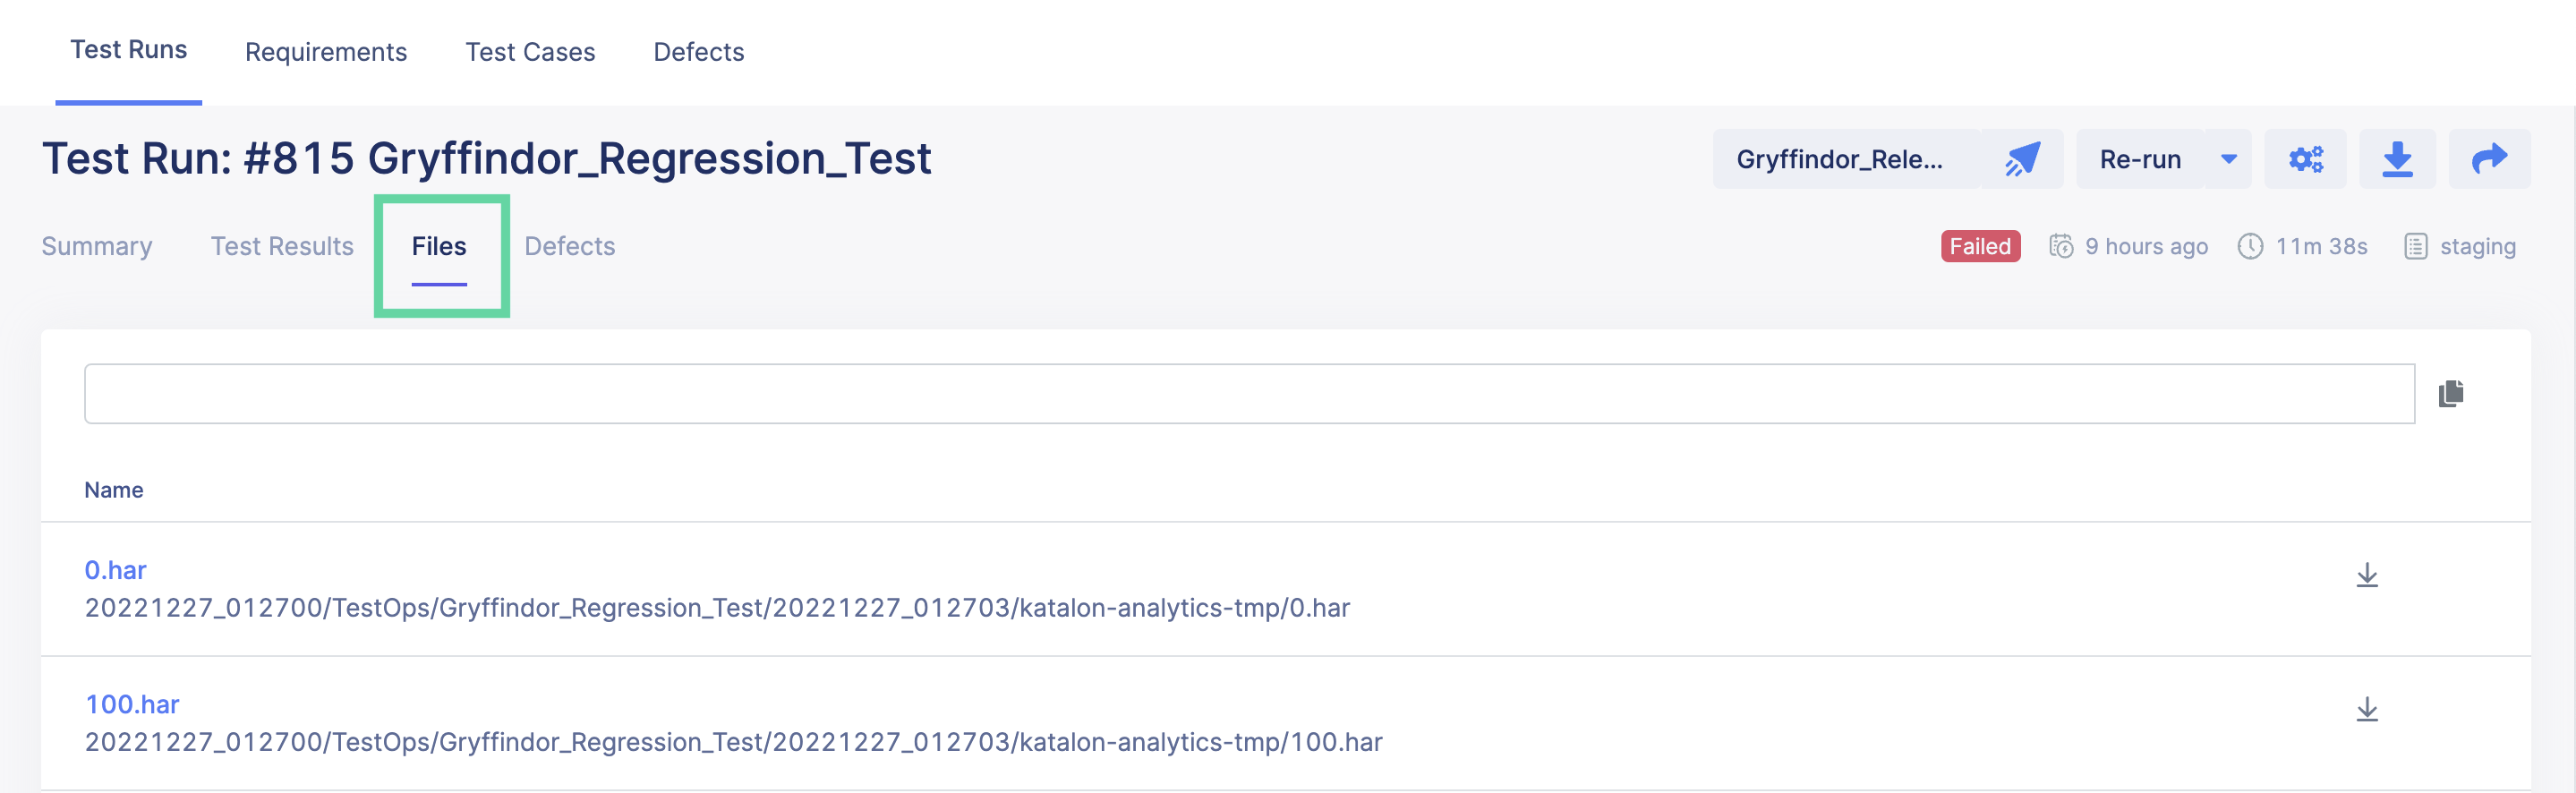Open the Summary tab of the test run
Image resolution: width=2576 pixels, height=793 pixels.
[x=96, y=245]
